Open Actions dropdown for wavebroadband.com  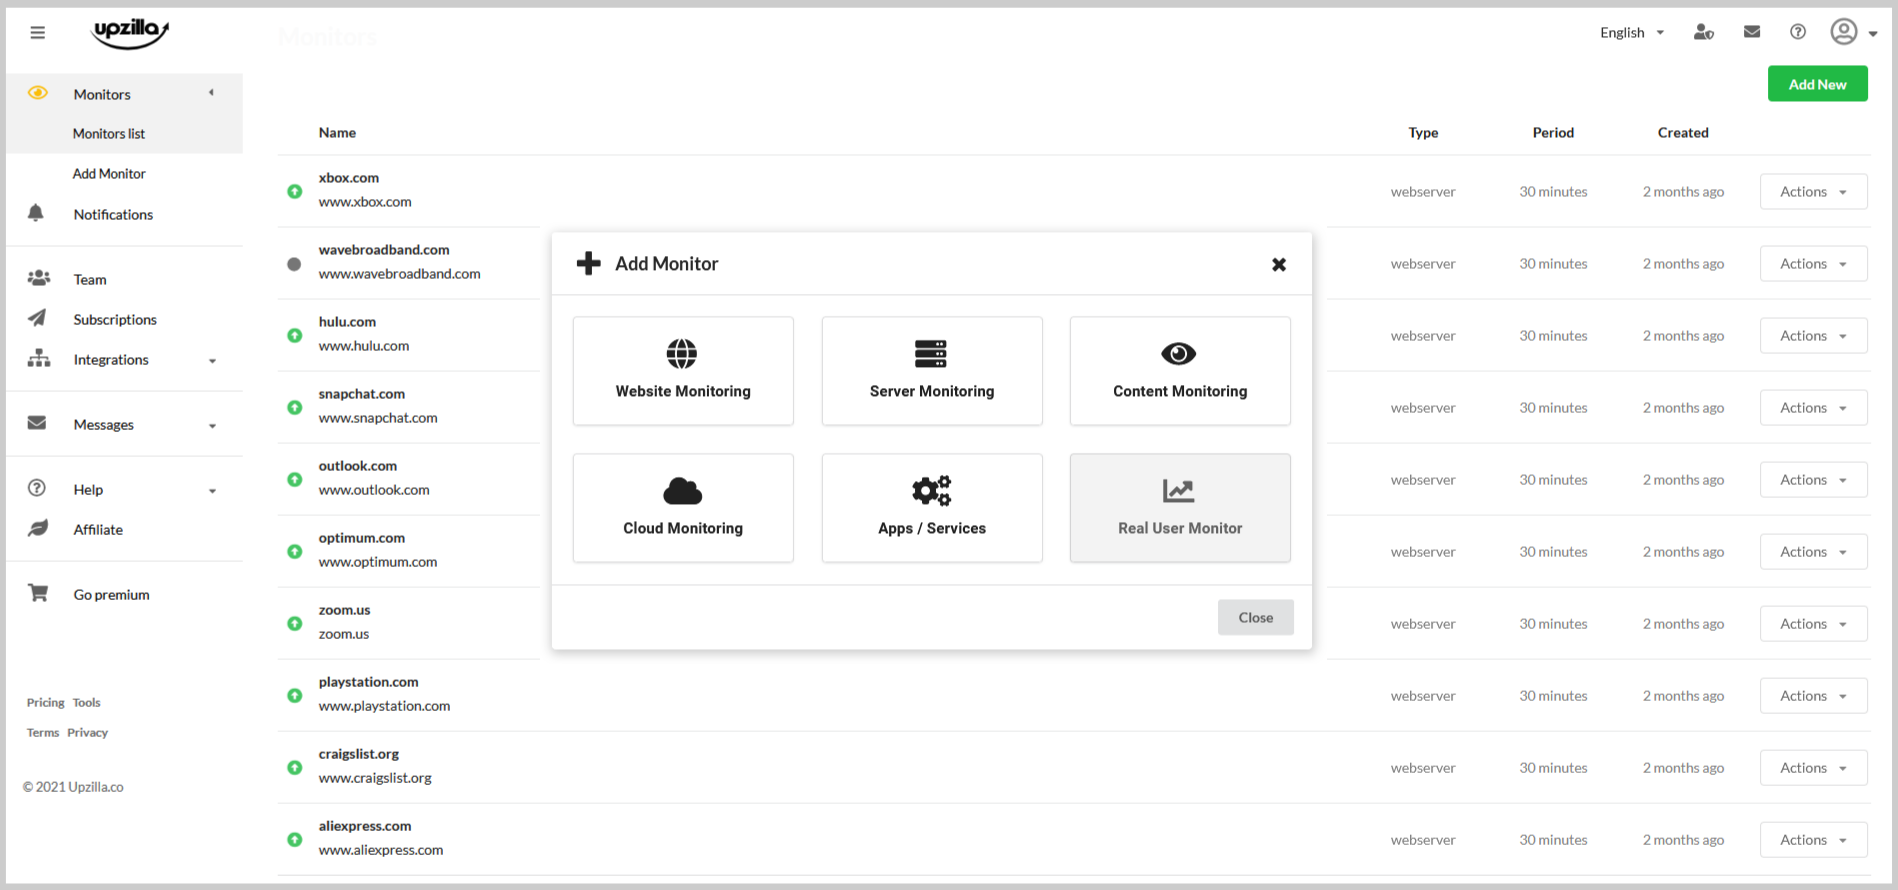pos(1814,263)
